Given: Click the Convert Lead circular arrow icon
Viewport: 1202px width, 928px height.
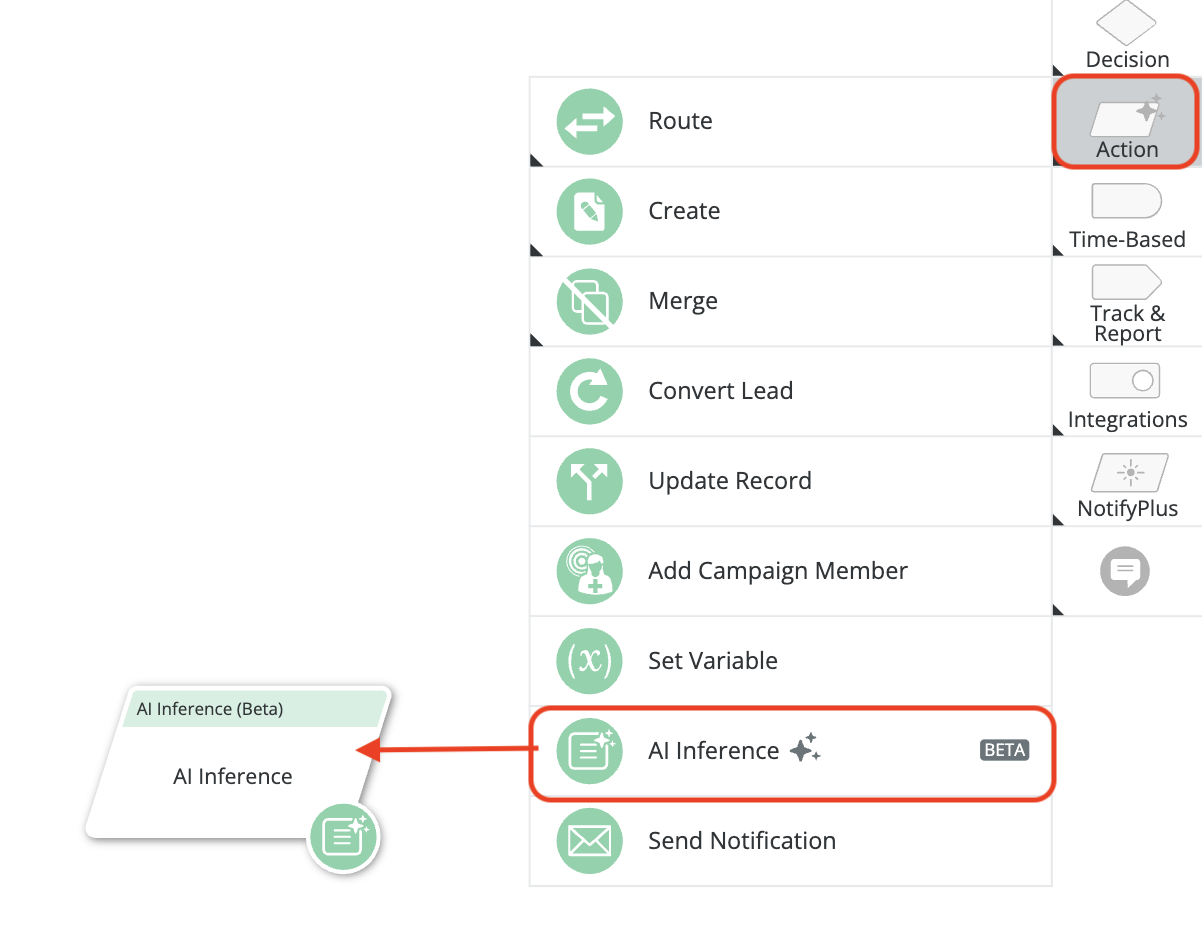Looking at the screenshot, I should tap(589, 392).
